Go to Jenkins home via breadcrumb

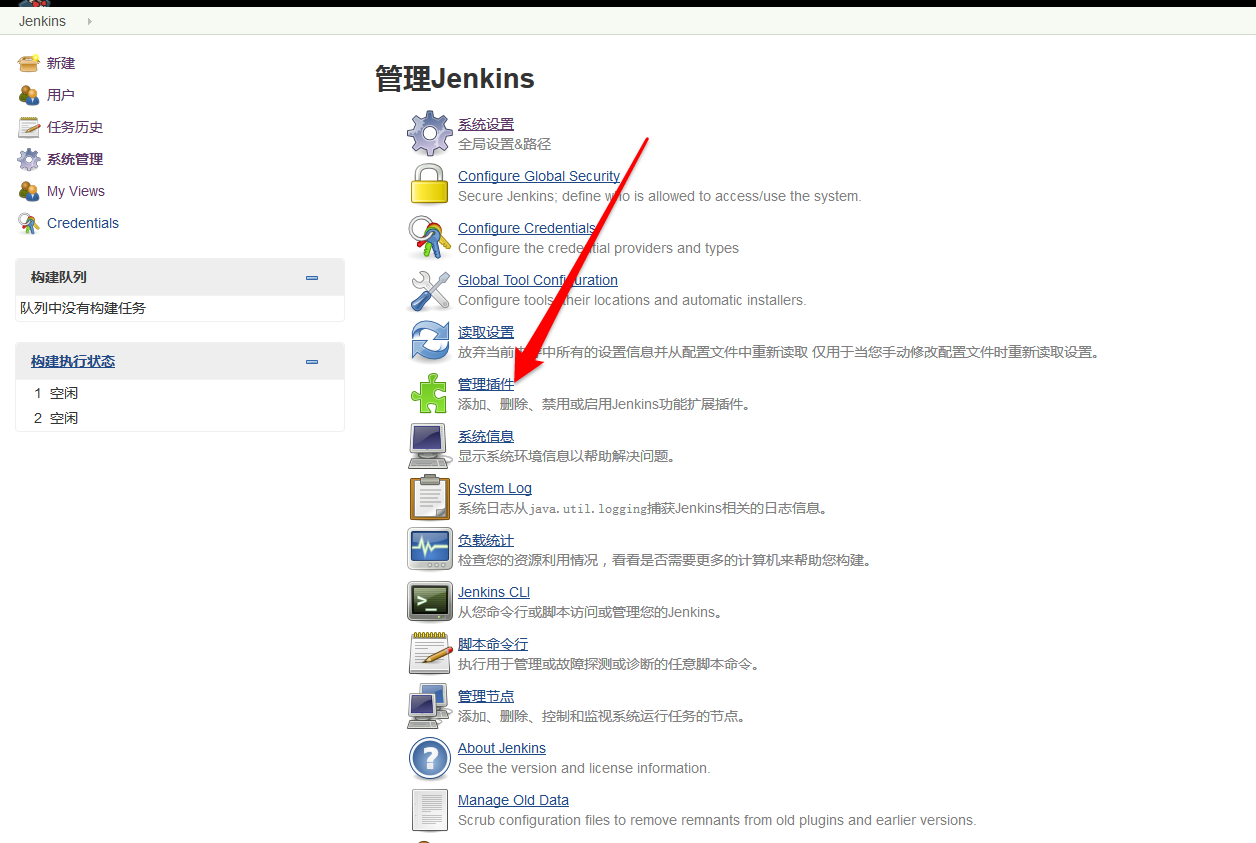click(x=42, y=21)
